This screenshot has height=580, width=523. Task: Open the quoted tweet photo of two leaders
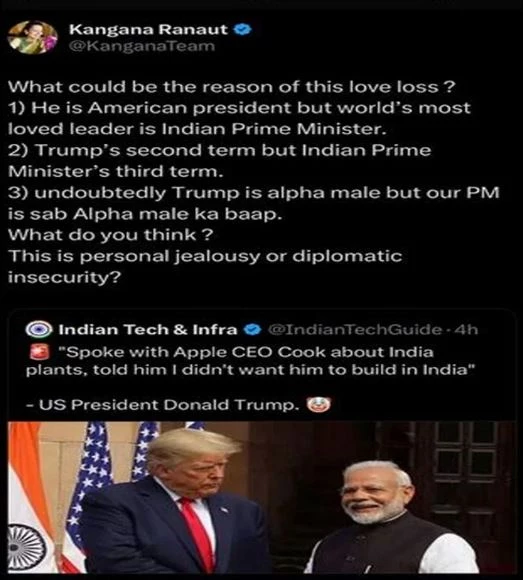[262, 497]
